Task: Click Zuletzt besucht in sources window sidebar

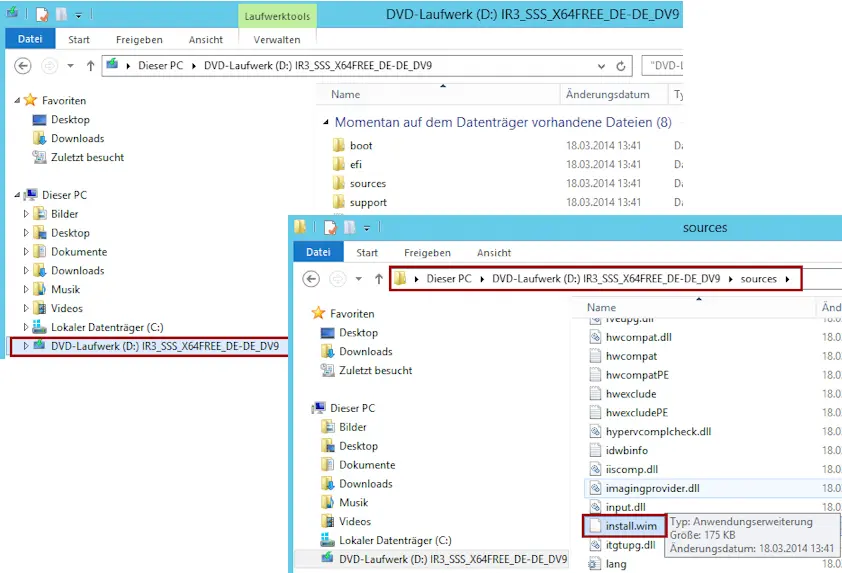Action: pos(375,371)
